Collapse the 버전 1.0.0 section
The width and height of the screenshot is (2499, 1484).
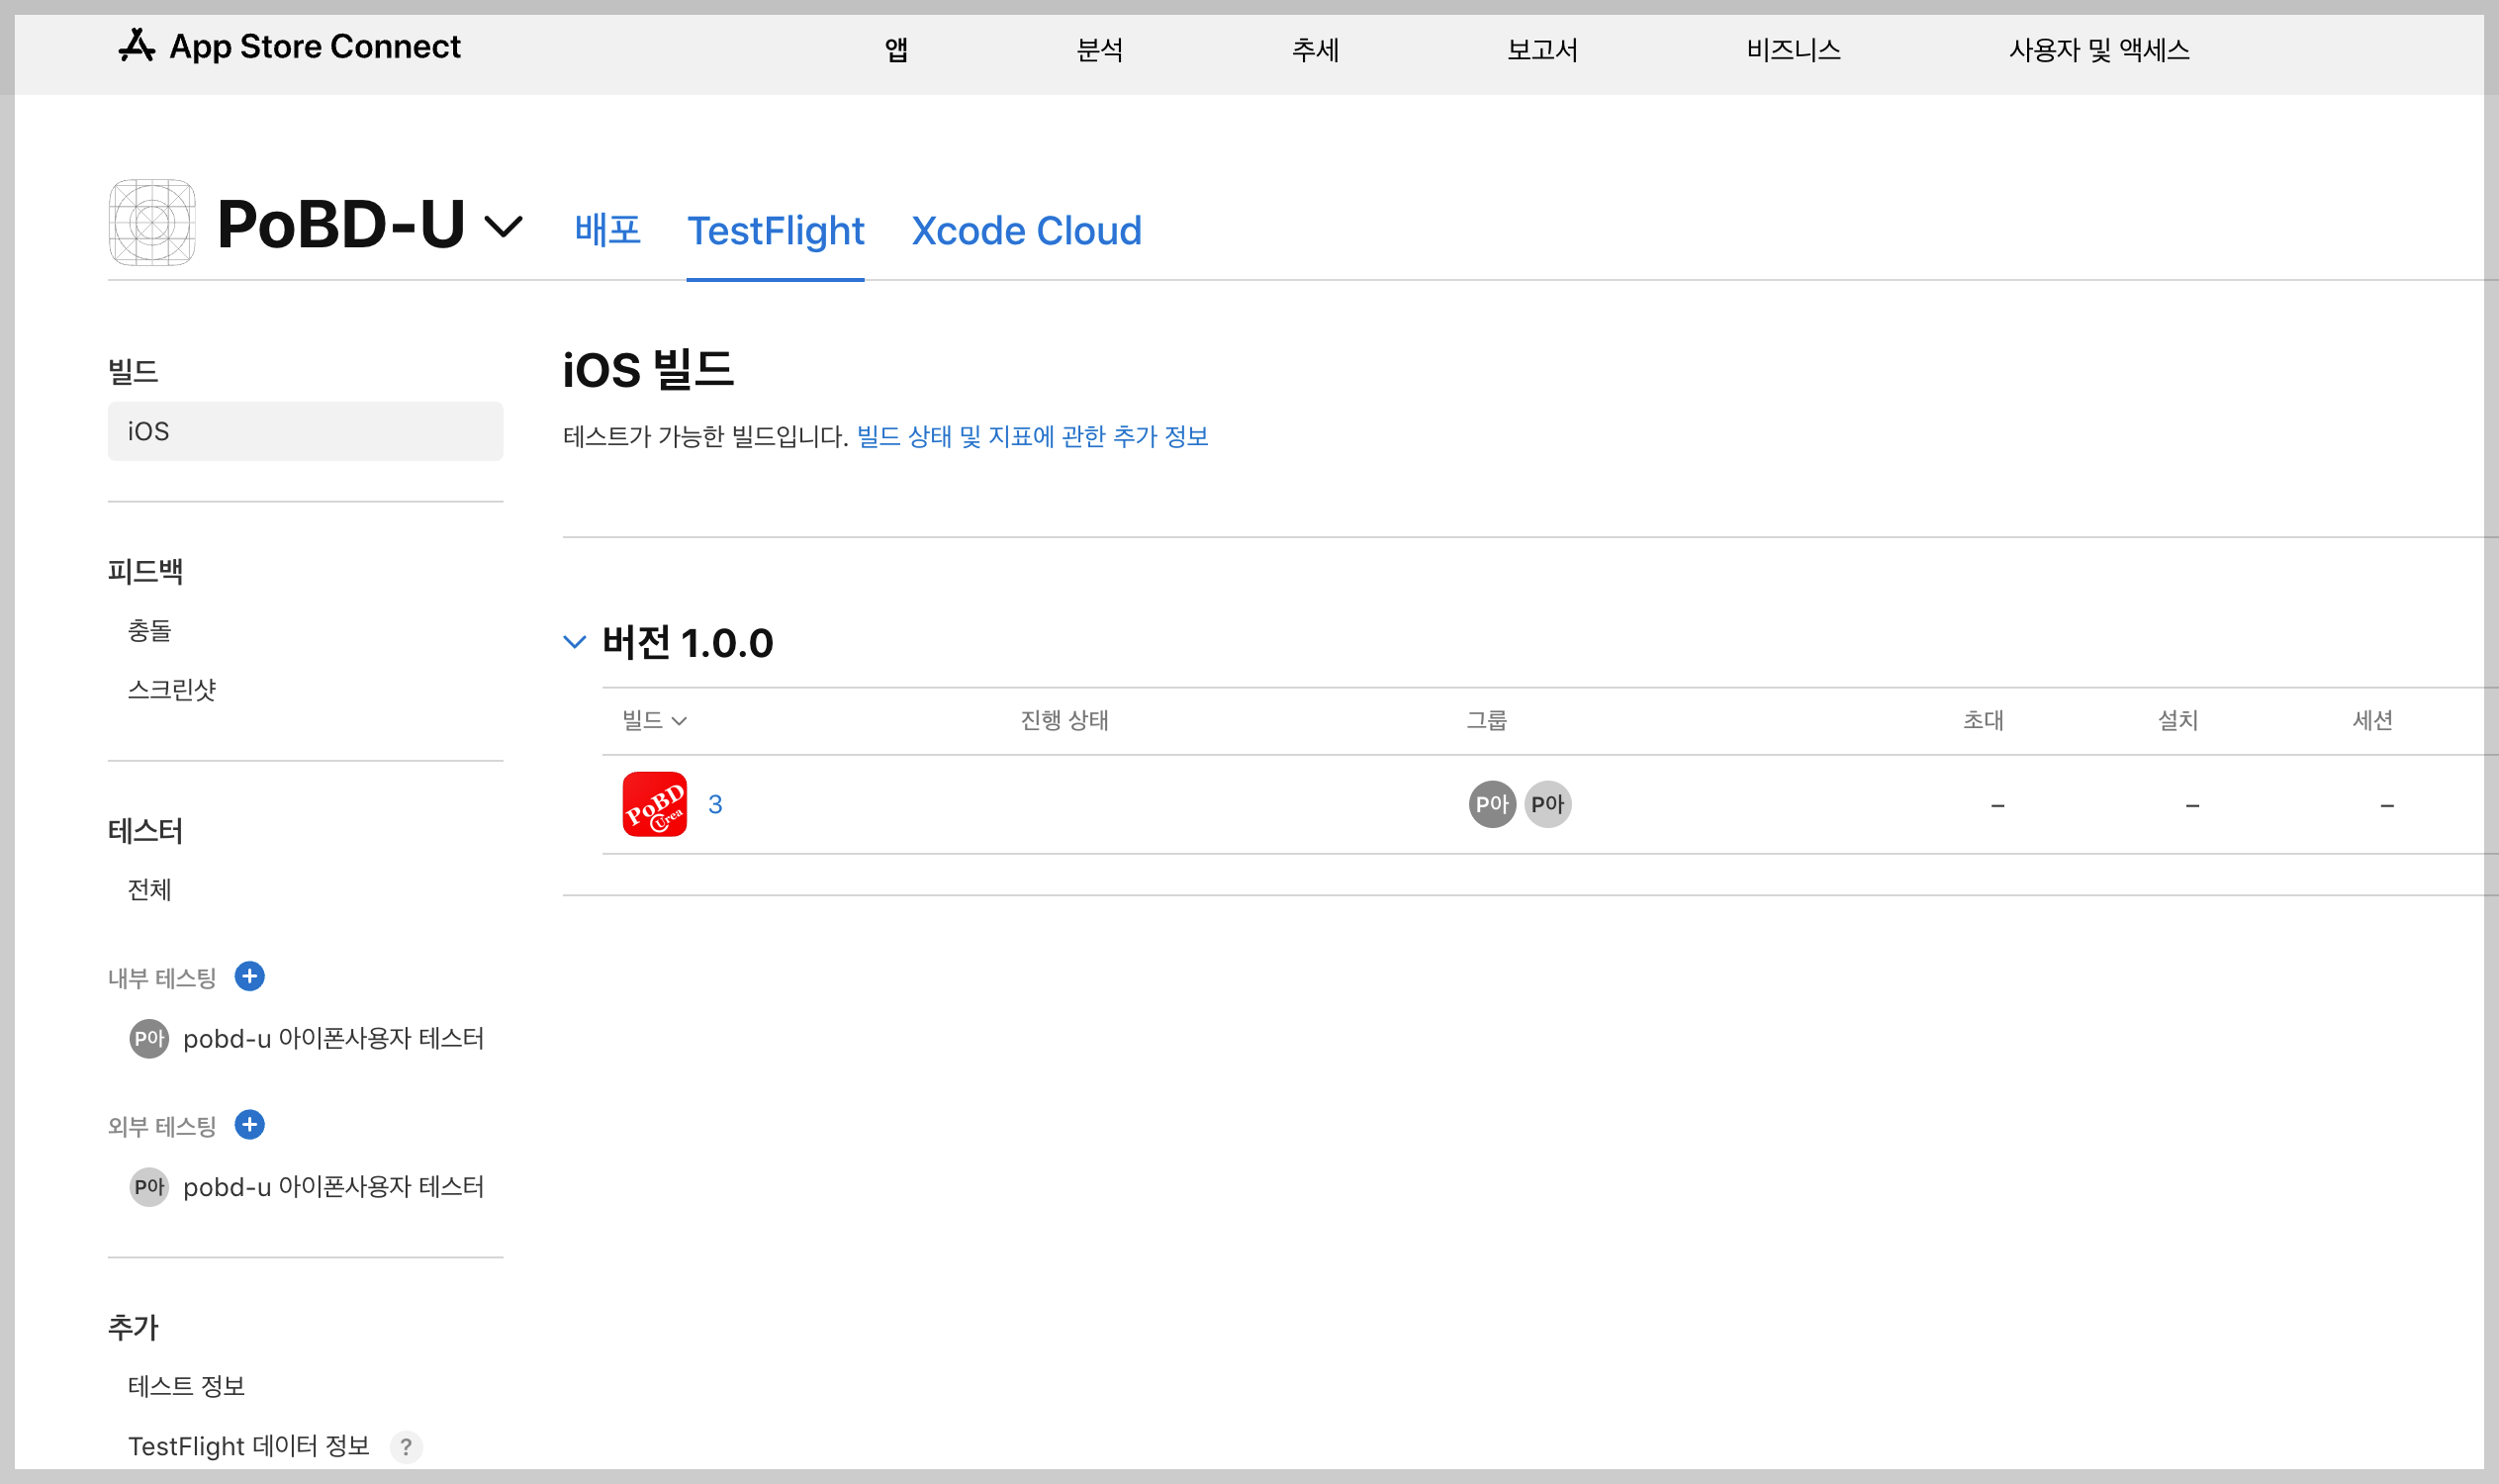pyautogui.click(x=574, y=642)
